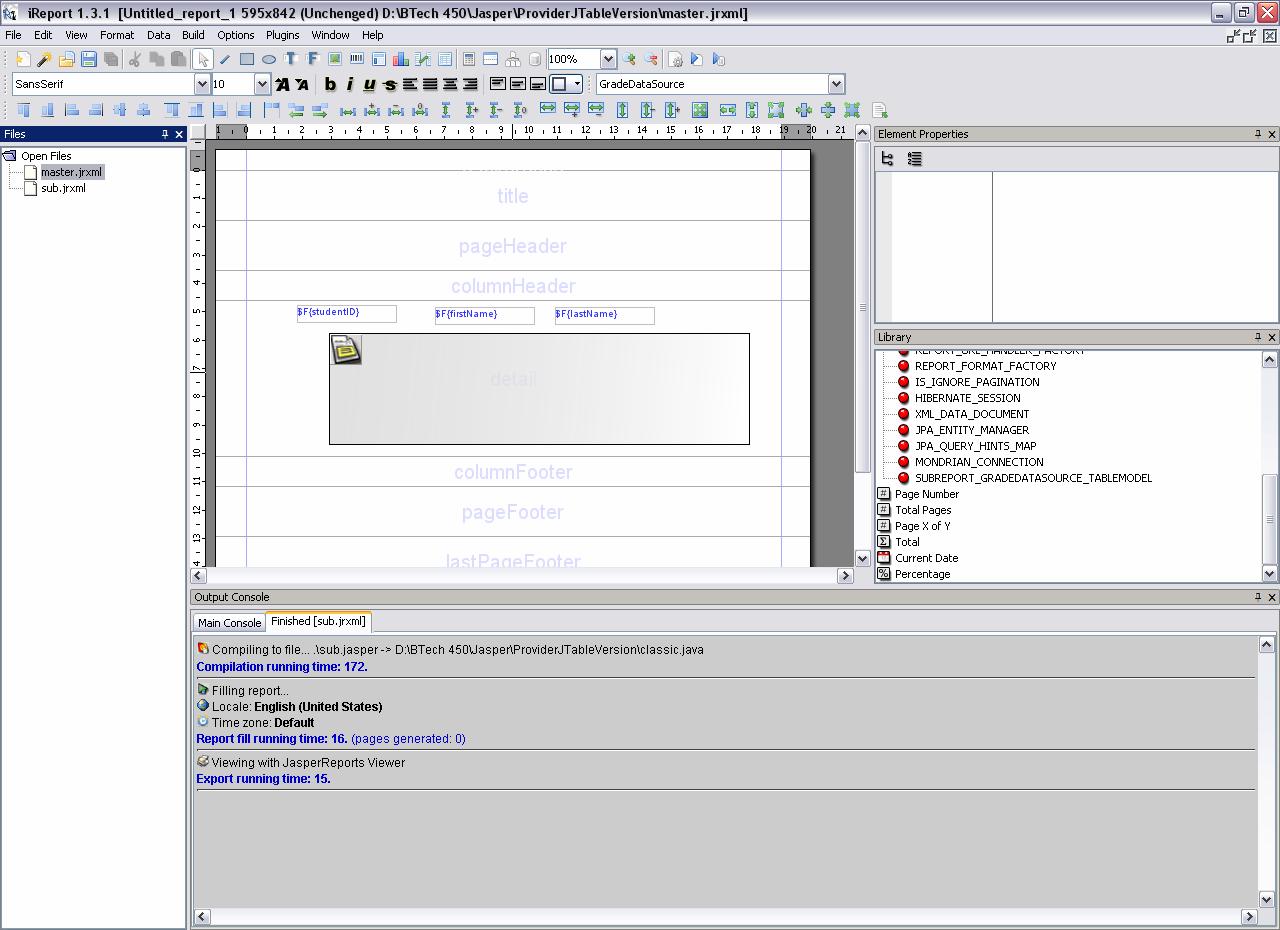The width and height of the screenshot is (1280, 930).
Task: Switch to the Main Console tab
Action: pyautogui.click(x=229, y=622)
